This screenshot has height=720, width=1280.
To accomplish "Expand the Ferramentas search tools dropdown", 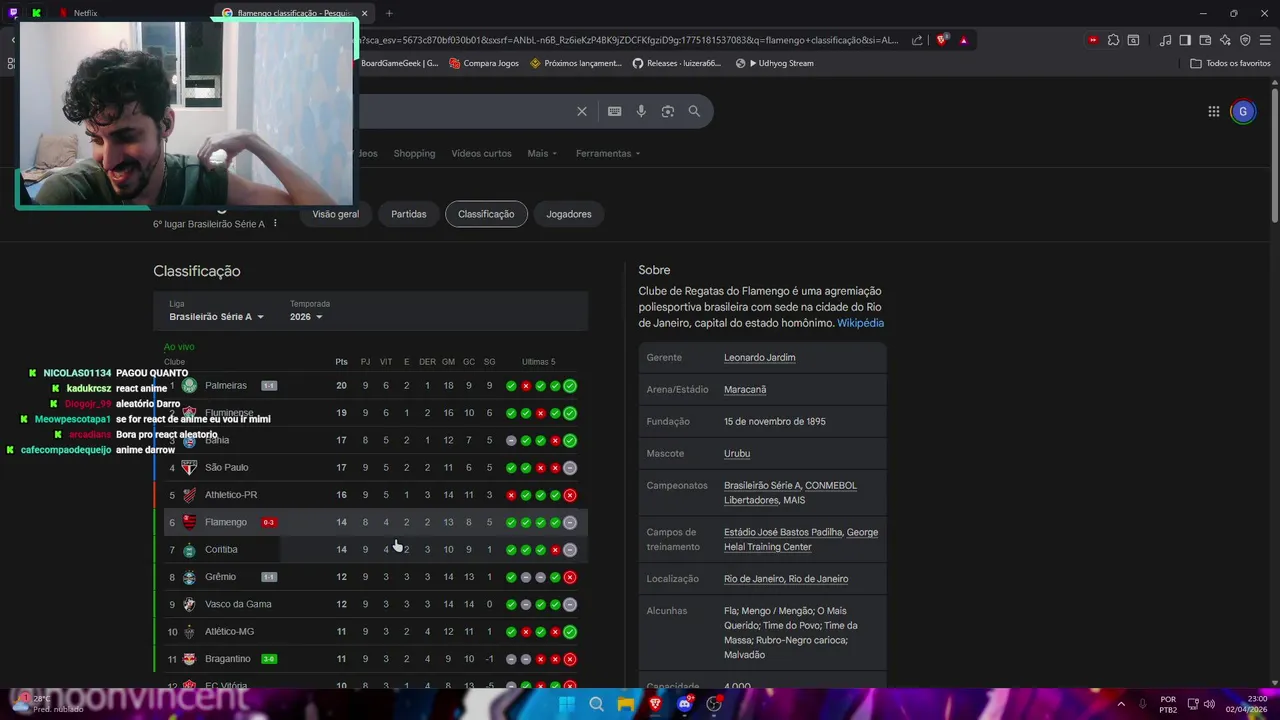I will pyautogui.click(x=608, y=153).
